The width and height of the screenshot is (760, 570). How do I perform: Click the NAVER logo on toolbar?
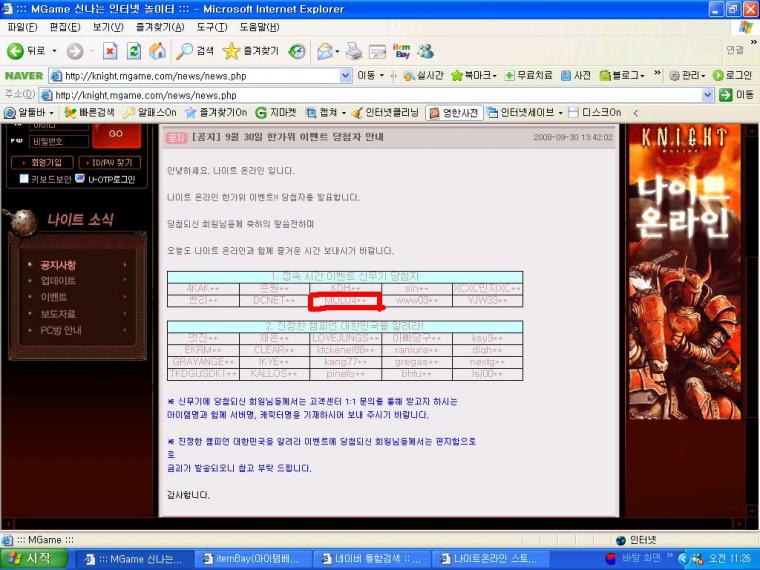24,76
